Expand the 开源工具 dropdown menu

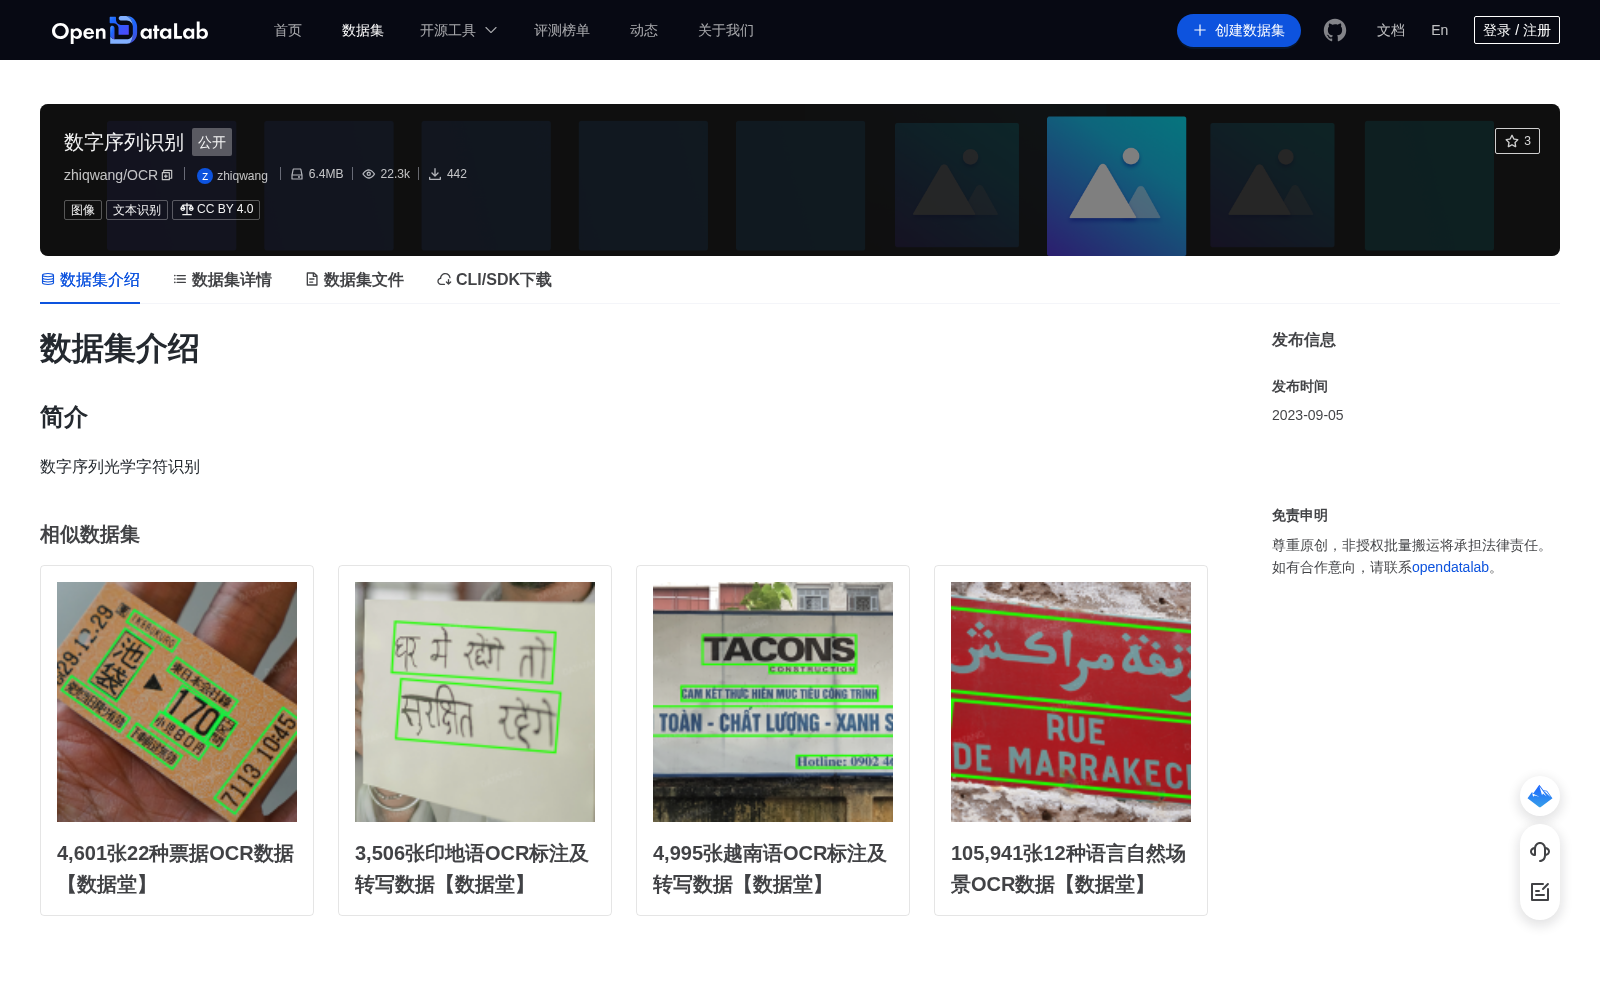click(458, 30)
